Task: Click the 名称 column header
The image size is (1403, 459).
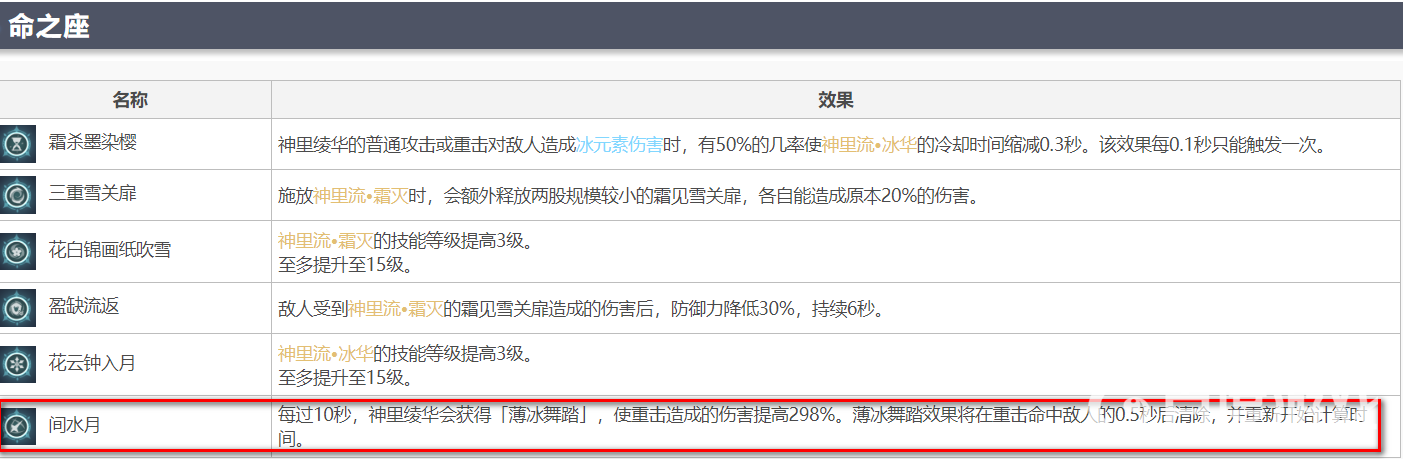Action: 130,100
